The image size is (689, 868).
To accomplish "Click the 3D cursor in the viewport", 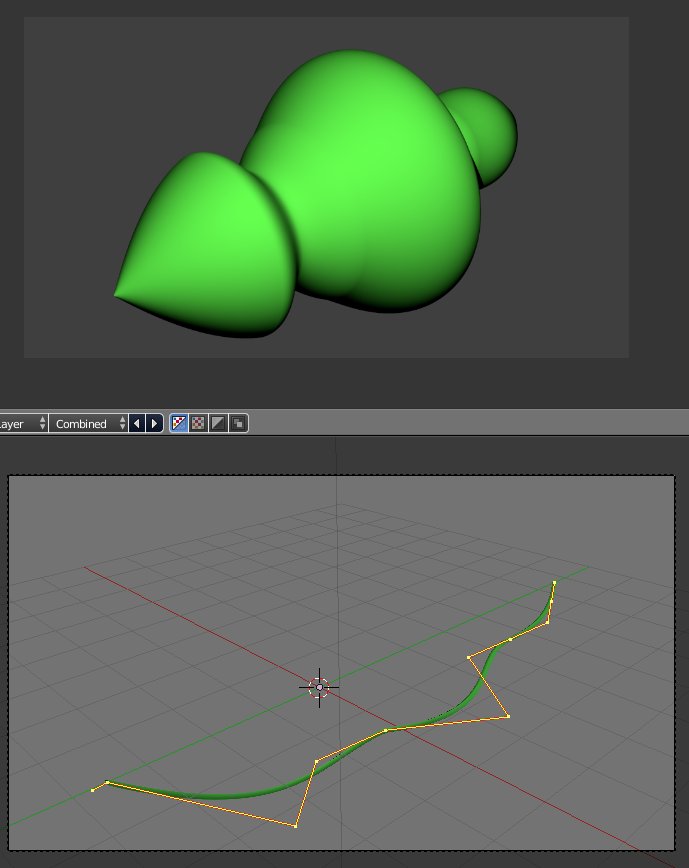I will 319,687.
